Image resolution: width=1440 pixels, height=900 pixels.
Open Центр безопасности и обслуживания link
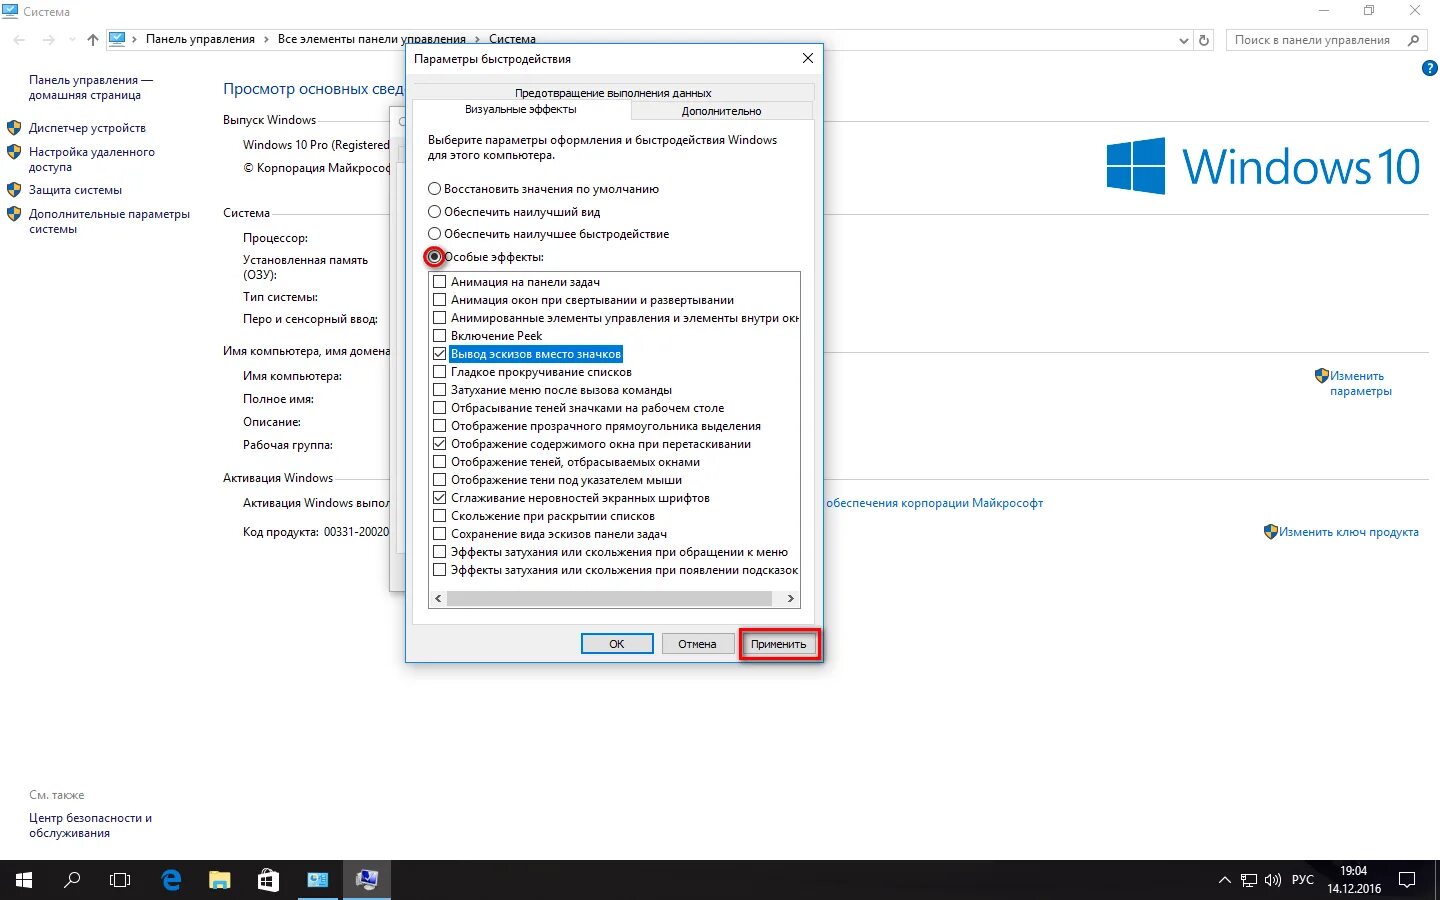coord(90,825)
